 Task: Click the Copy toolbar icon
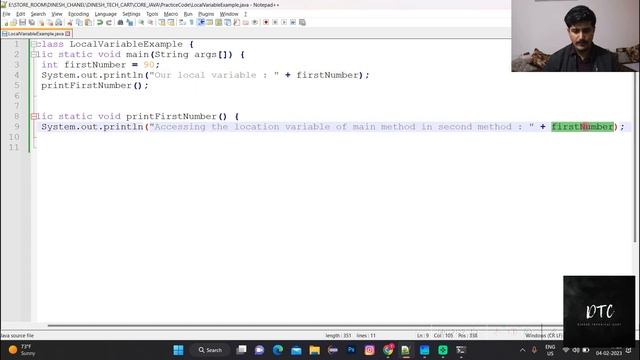(x=79, y=22)
